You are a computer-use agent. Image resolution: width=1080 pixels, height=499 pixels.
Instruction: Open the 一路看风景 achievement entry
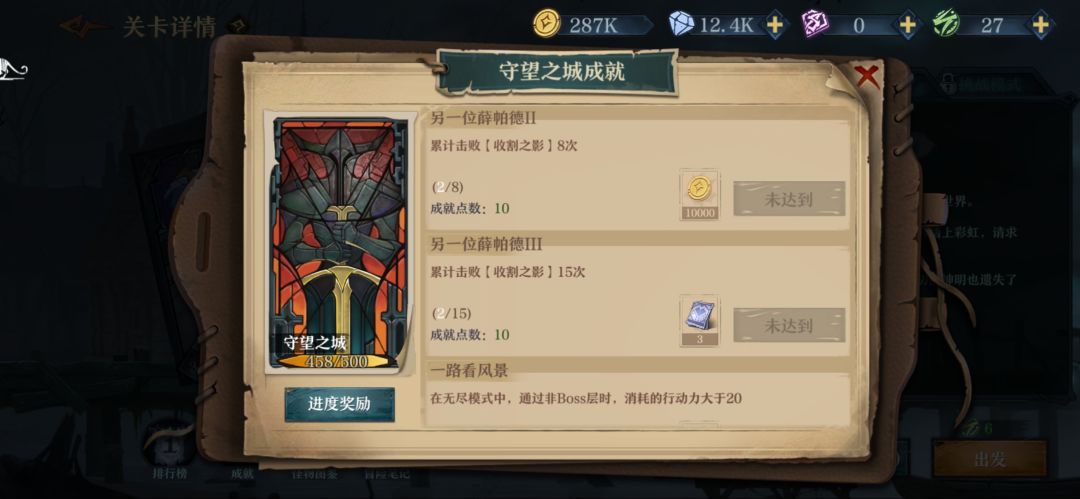637,389
